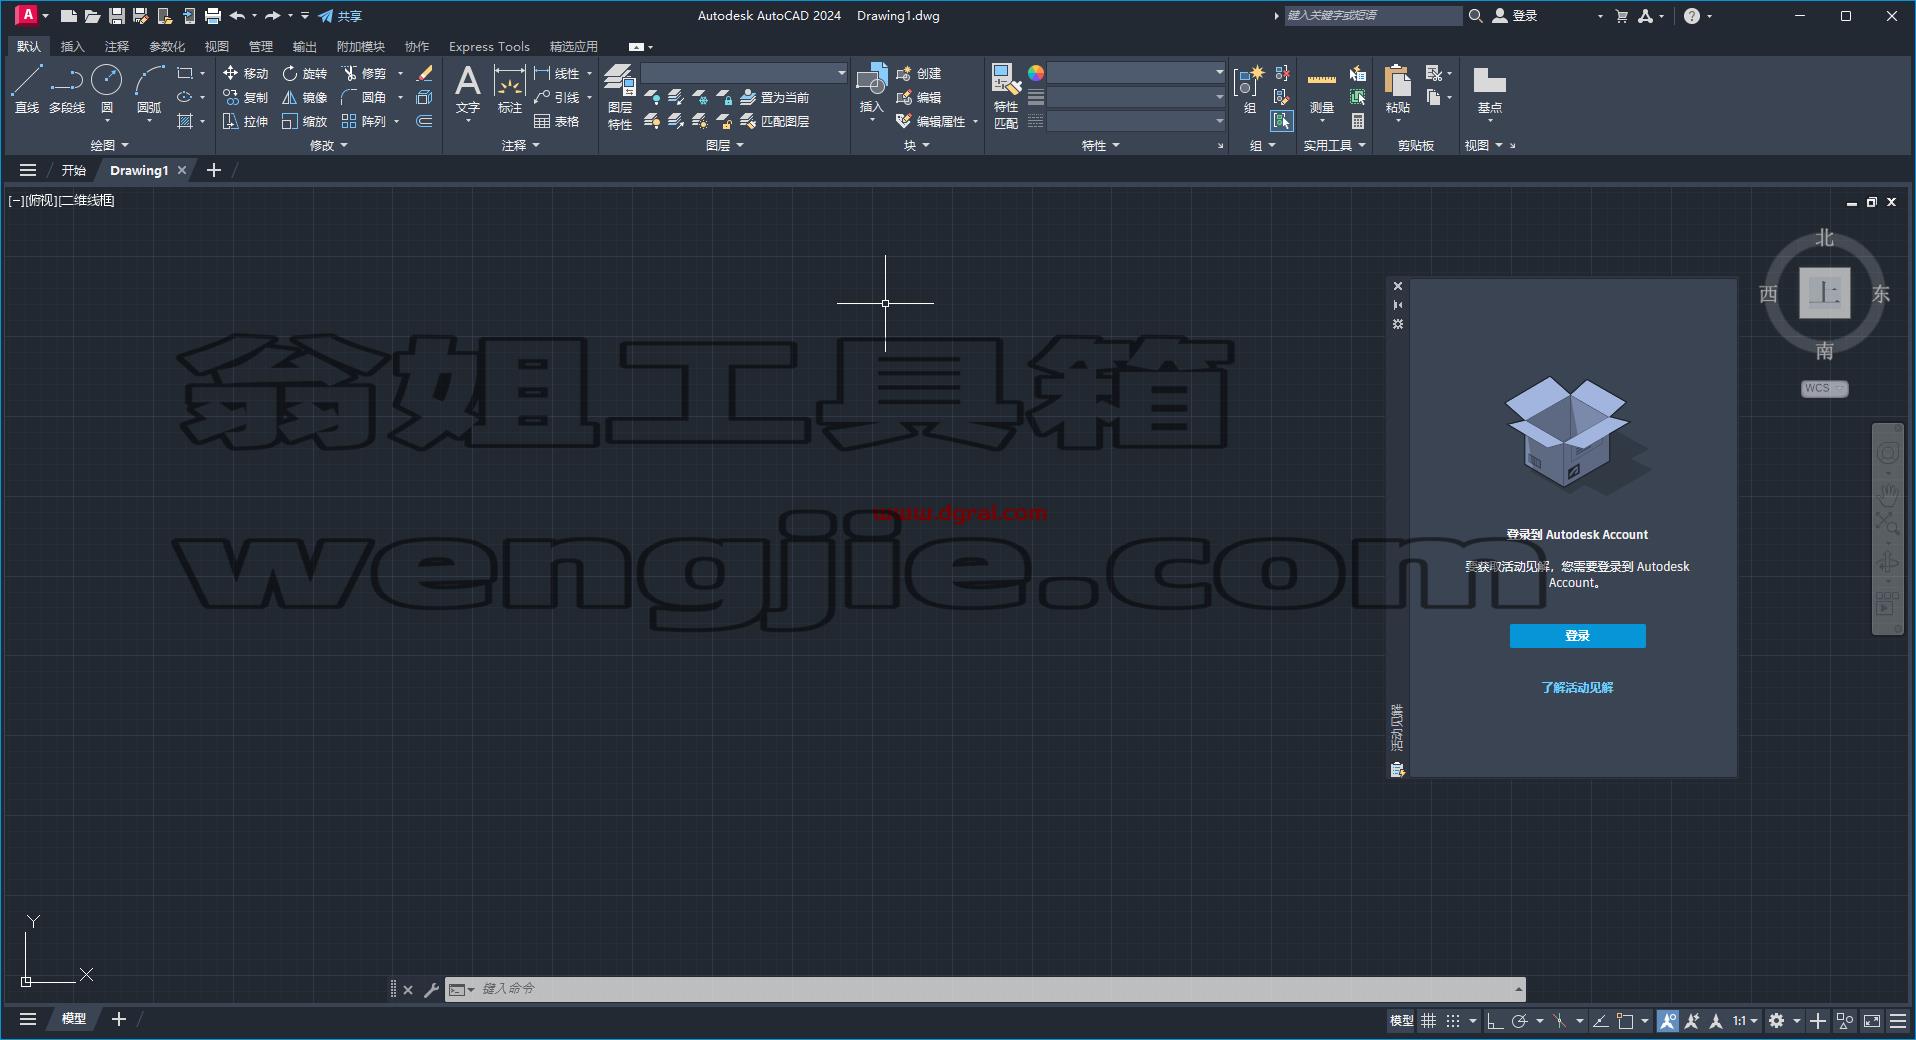This screenshot has height=1040, width=1916.
Task: Open the annotation scale 1:1 dropdown
Action: tap(1745, 1021)
